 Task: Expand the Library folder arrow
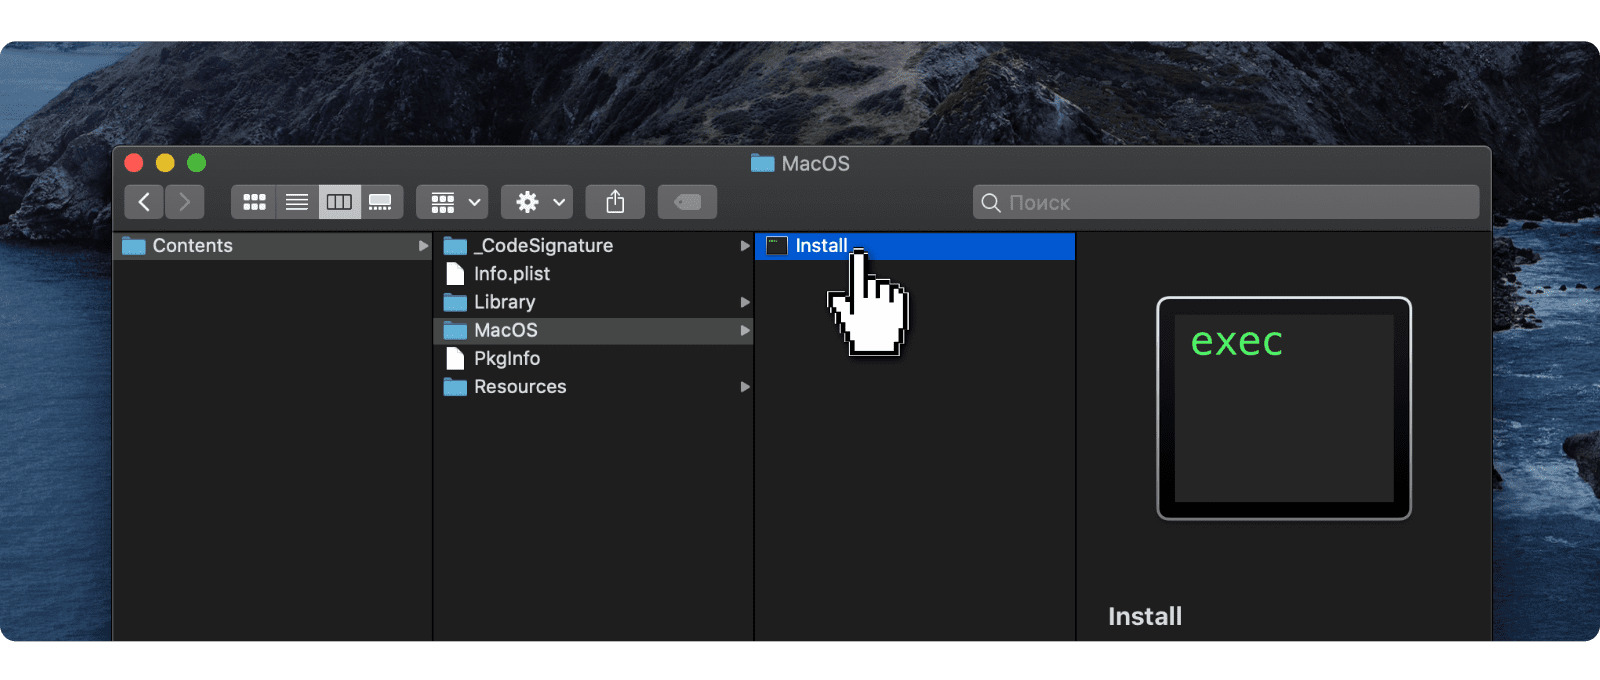745,302
